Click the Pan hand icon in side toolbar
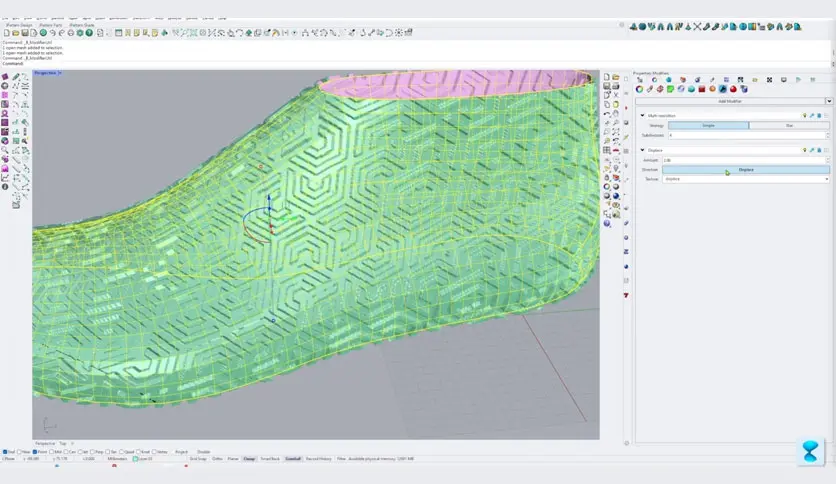 pyautogui.click(x=616, y=113)
